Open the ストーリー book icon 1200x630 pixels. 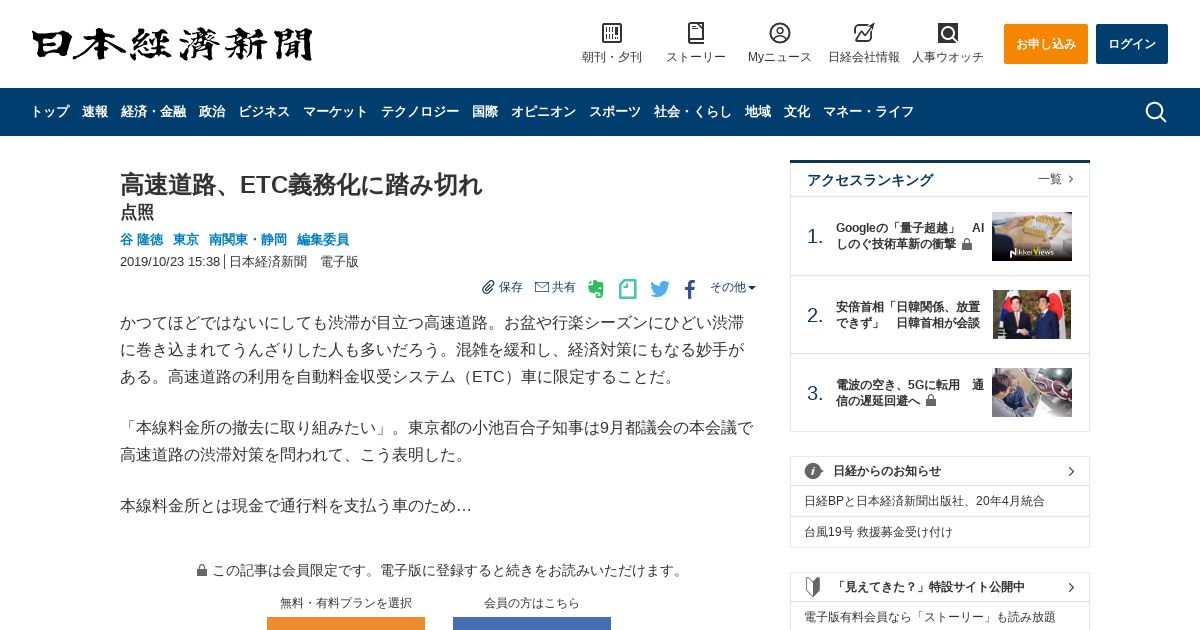tap(696, 33)
